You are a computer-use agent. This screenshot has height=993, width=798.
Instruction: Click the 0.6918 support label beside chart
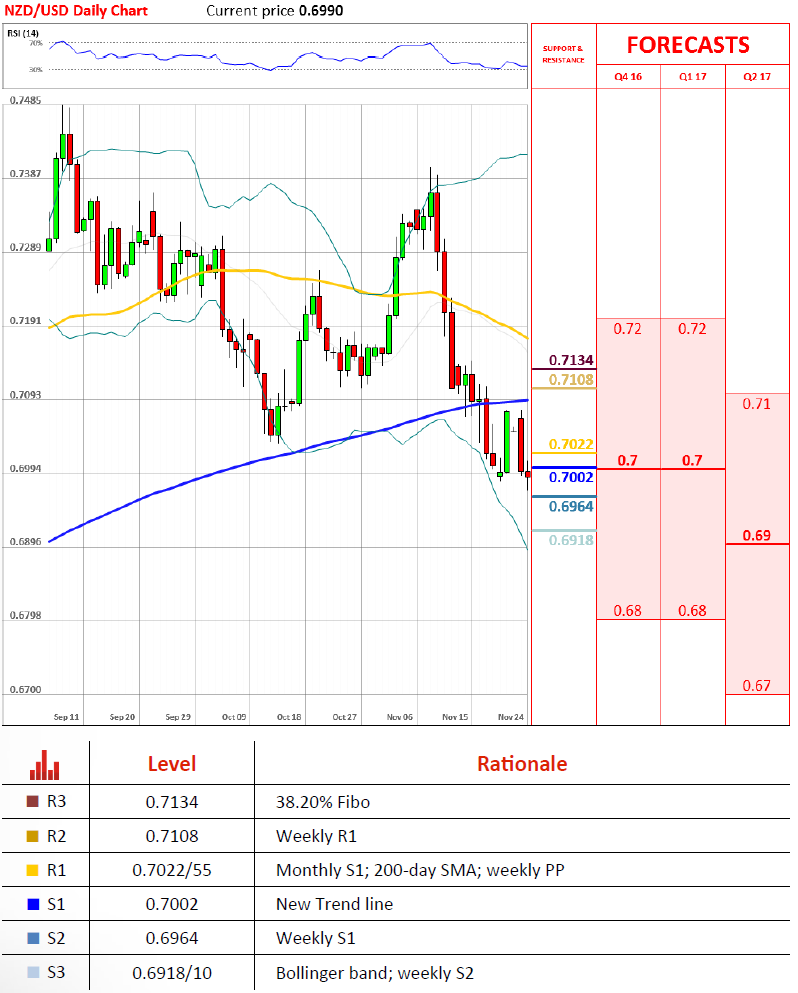(x=571, y=540)
